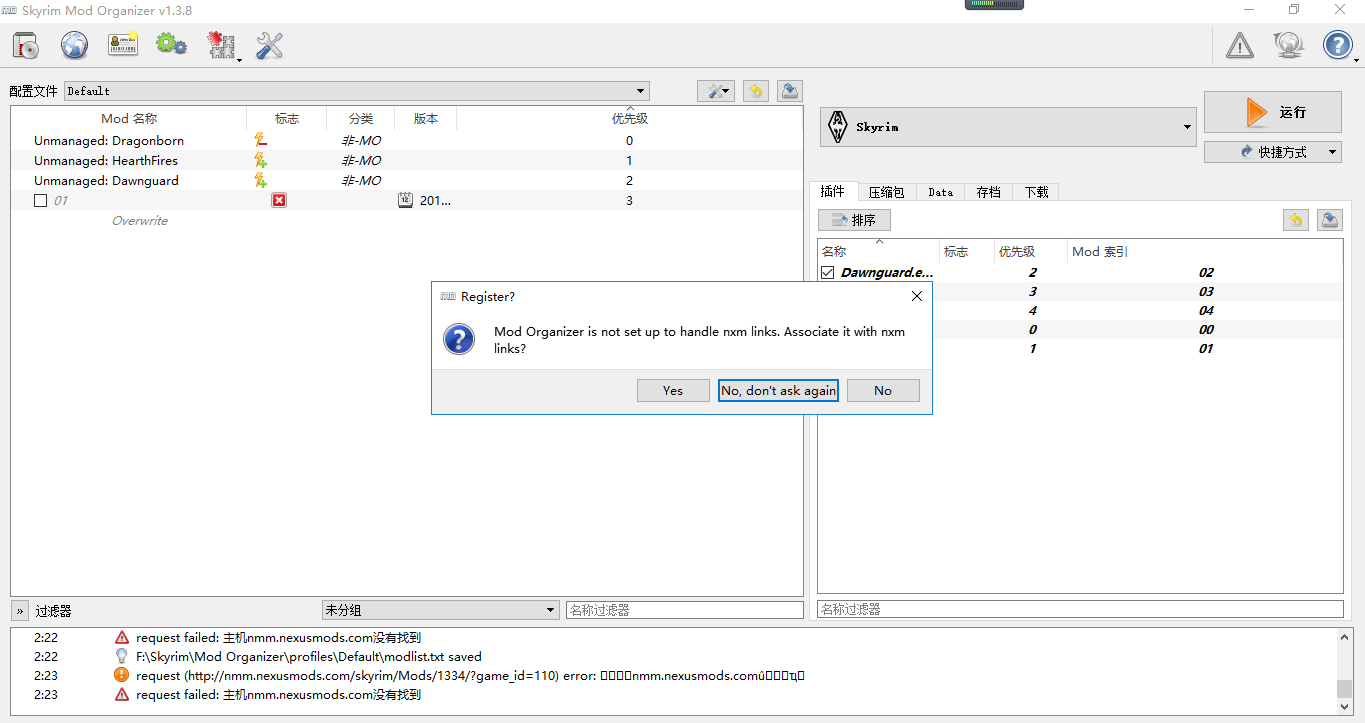
Task: Click the 标志 column header in mod list
Action: click(x=287, y=118)
